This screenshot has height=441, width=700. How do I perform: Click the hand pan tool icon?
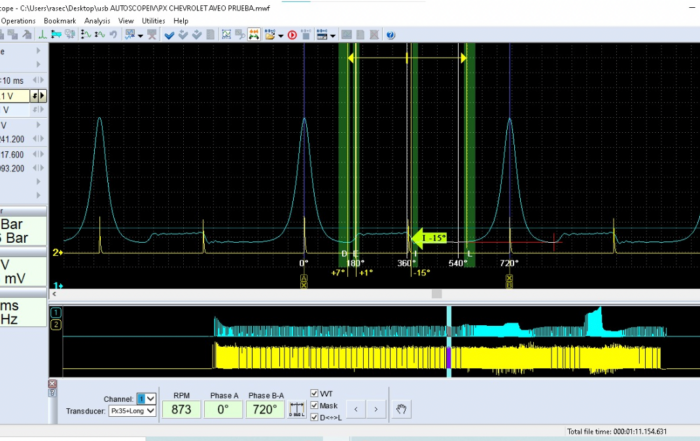point(402,408)
